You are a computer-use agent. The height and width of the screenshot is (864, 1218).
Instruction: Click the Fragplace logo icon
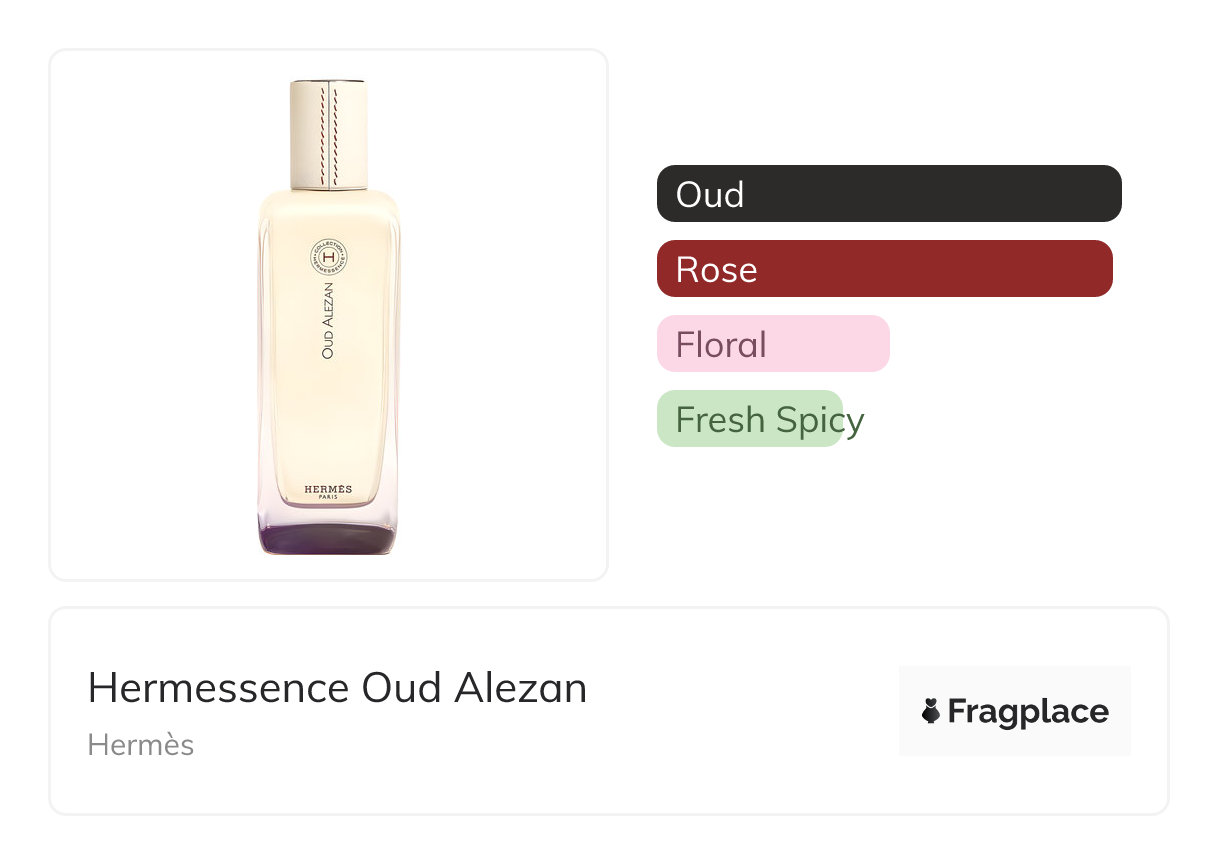[x=931, y=711]
